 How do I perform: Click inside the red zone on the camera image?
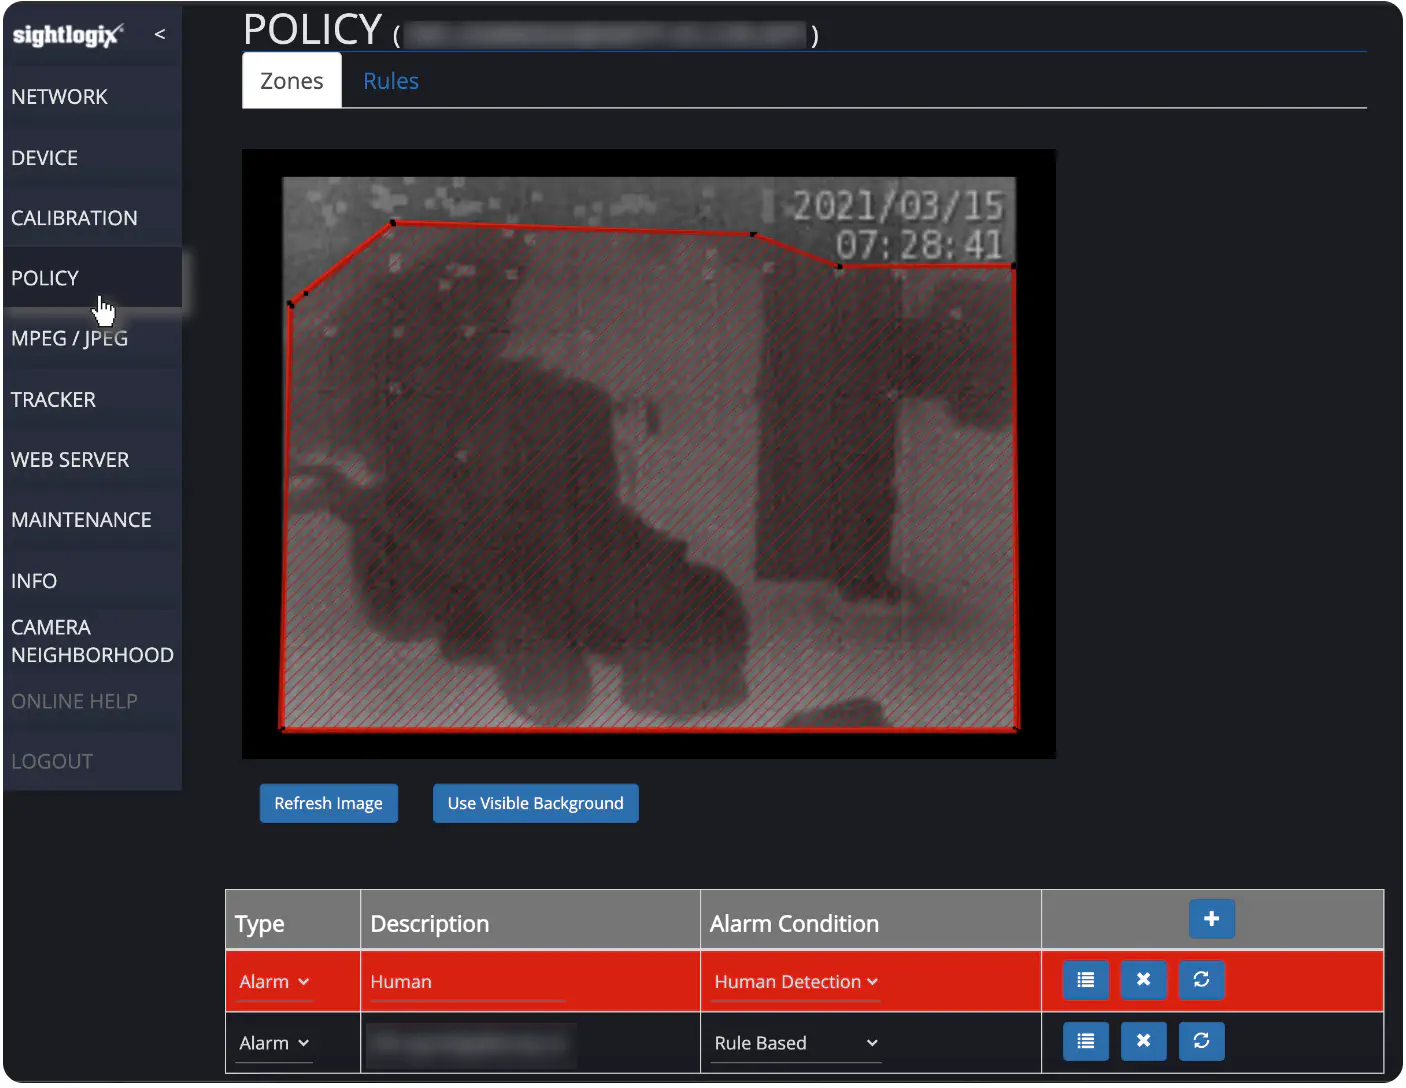click(650, 480)
